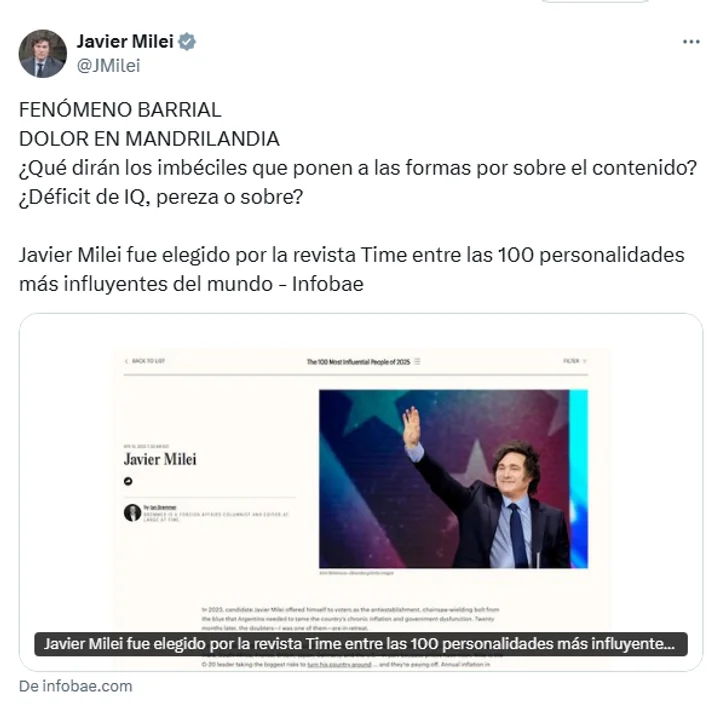Open the photo of the man waving
The height and width of the screenshot is (720, 710).
[x=453, y=479]
